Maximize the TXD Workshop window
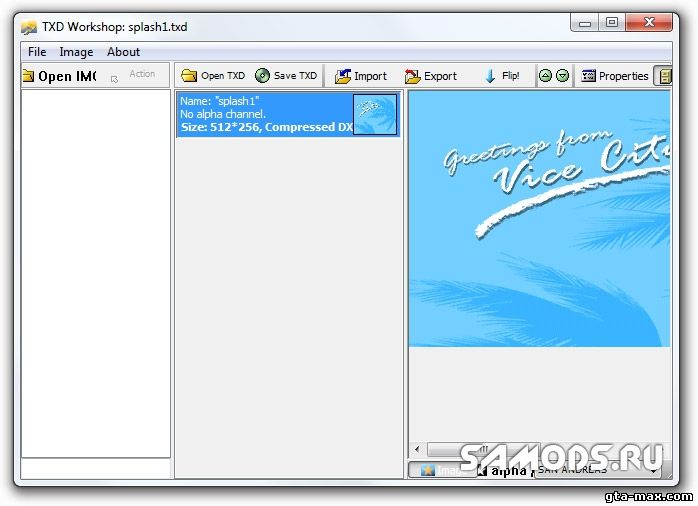Image resolution: width=698 pixels, height=506 pixels. 612,23
